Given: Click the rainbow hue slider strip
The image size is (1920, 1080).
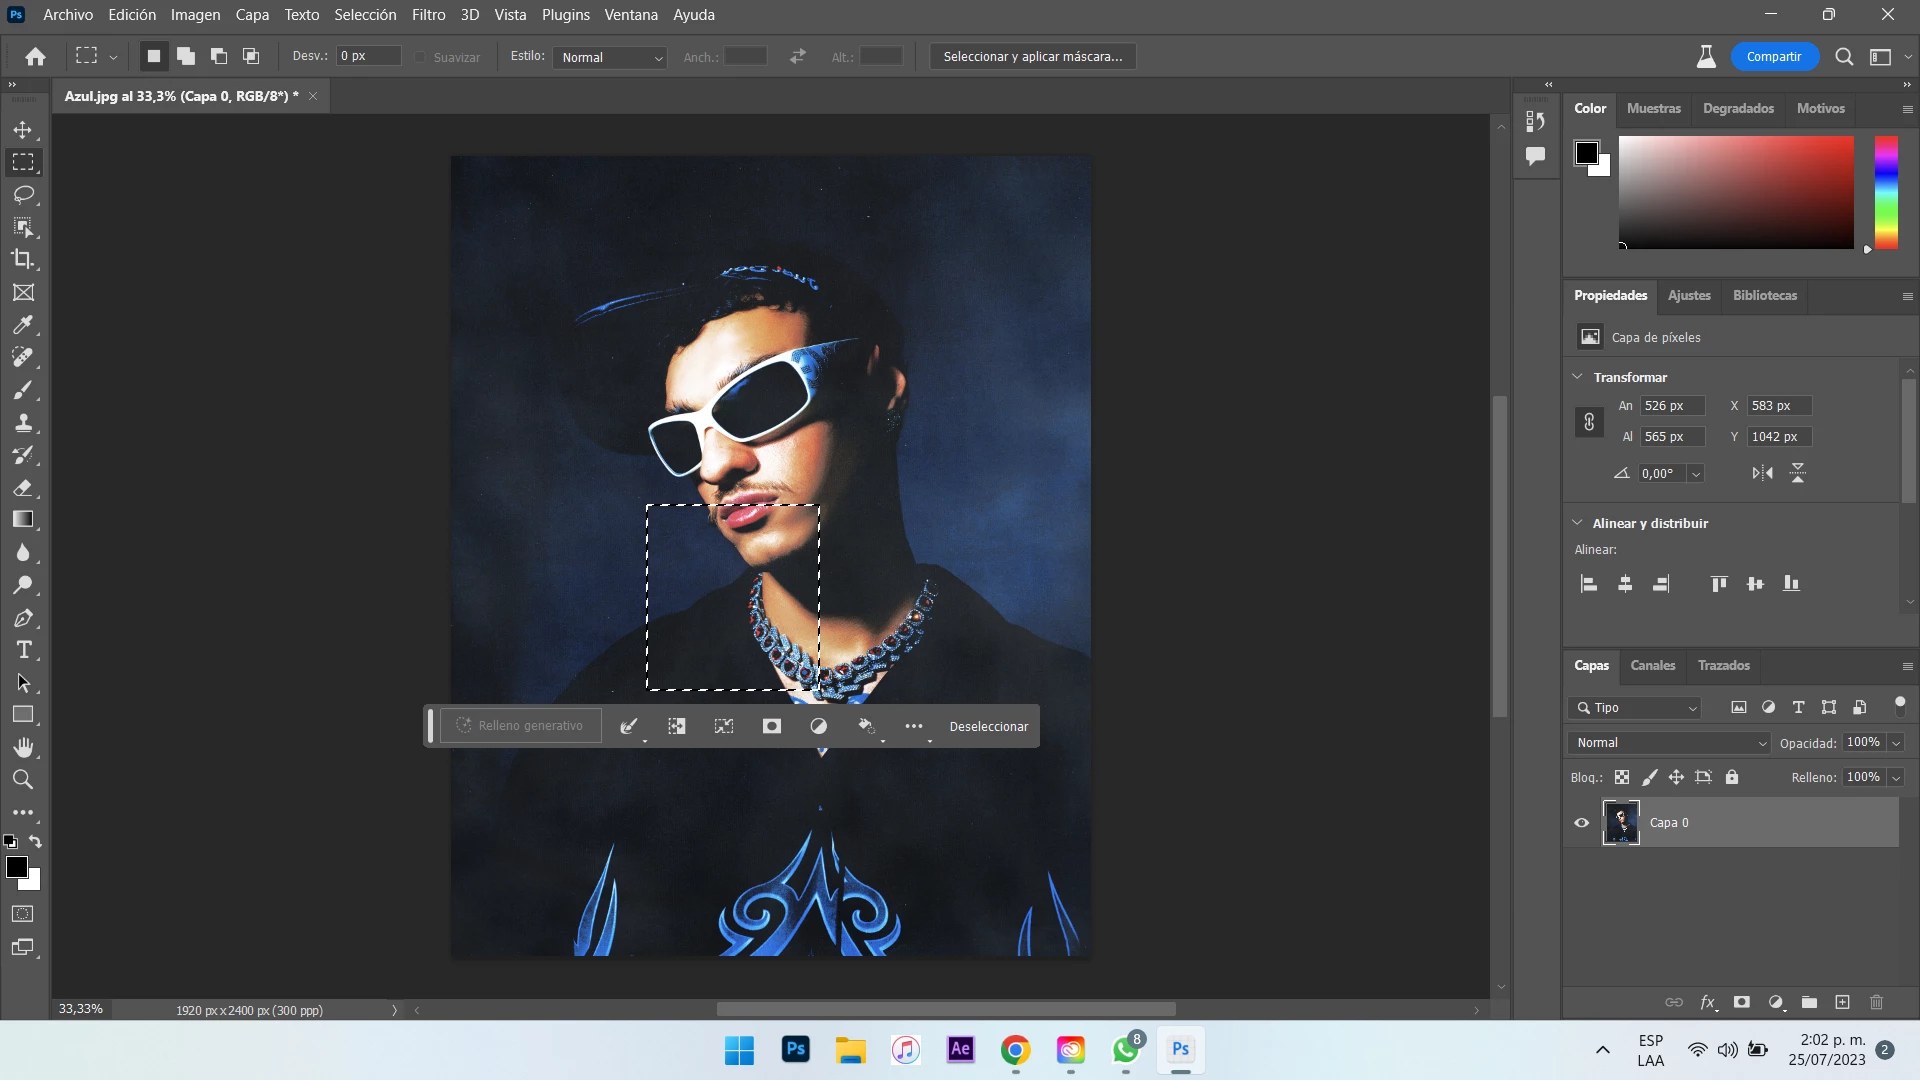Looking at the screenshot, I should click(1886, 192).
